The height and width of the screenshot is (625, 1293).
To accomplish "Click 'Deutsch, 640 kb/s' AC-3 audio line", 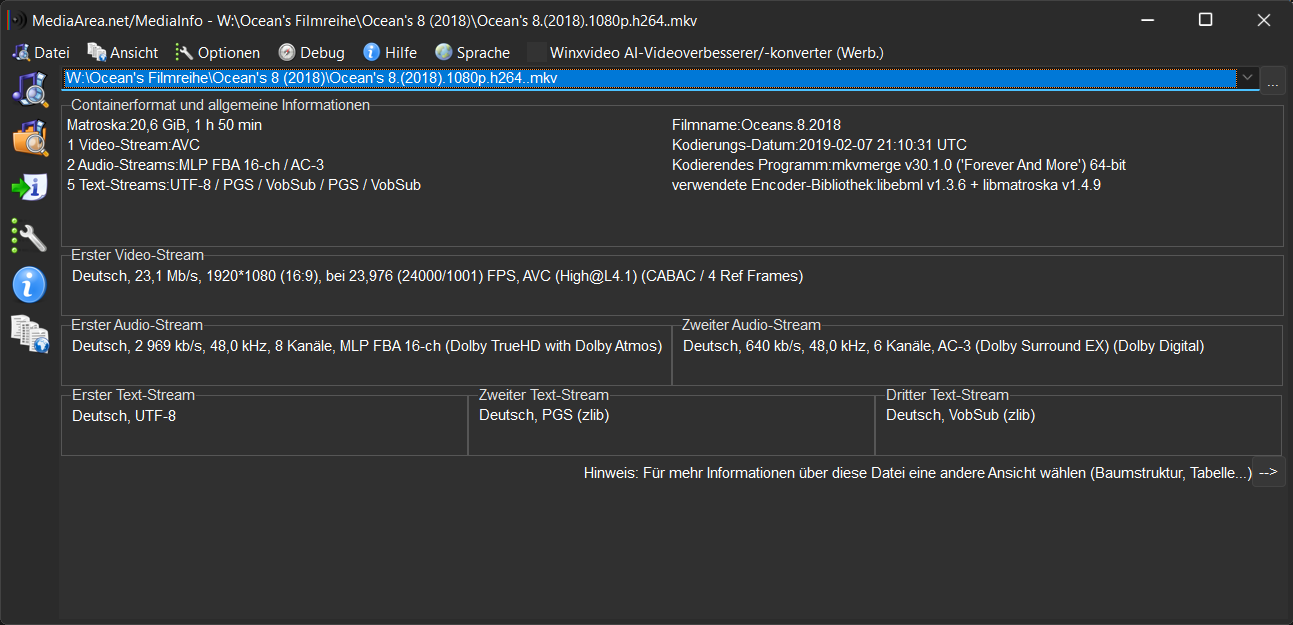I will click(943, 346).
